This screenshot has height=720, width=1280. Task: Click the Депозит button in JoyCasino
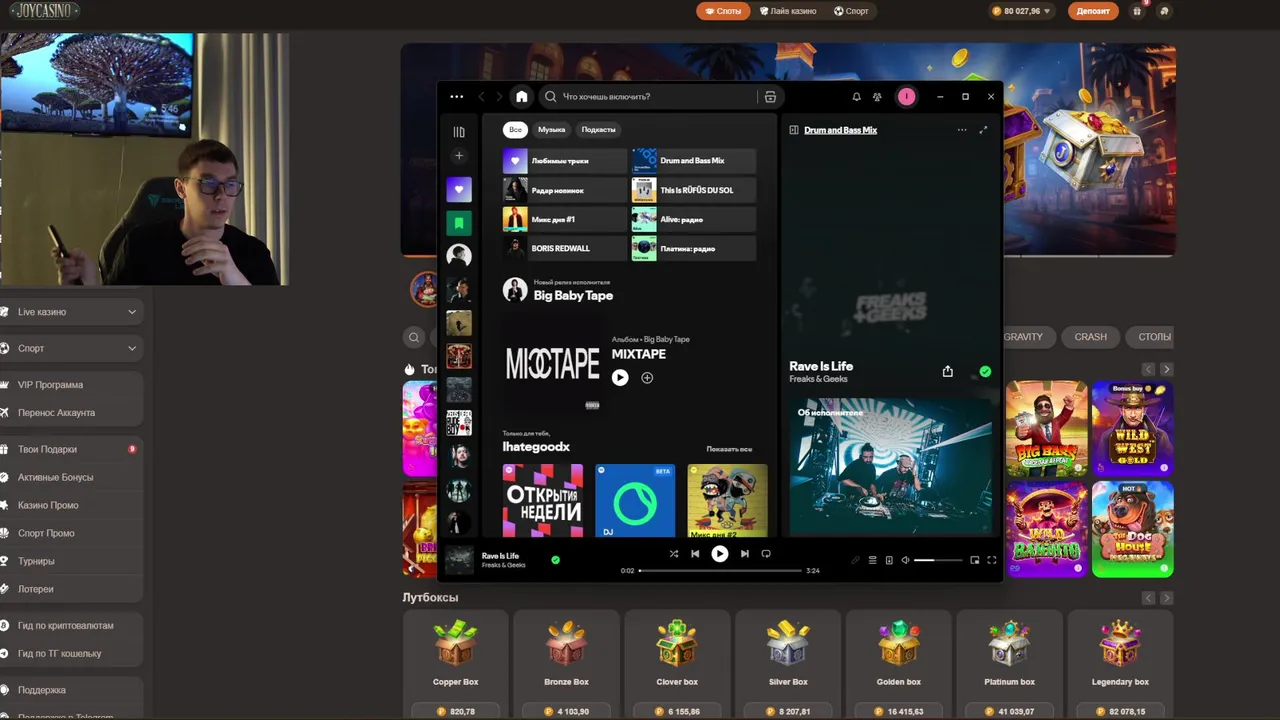1093,11
